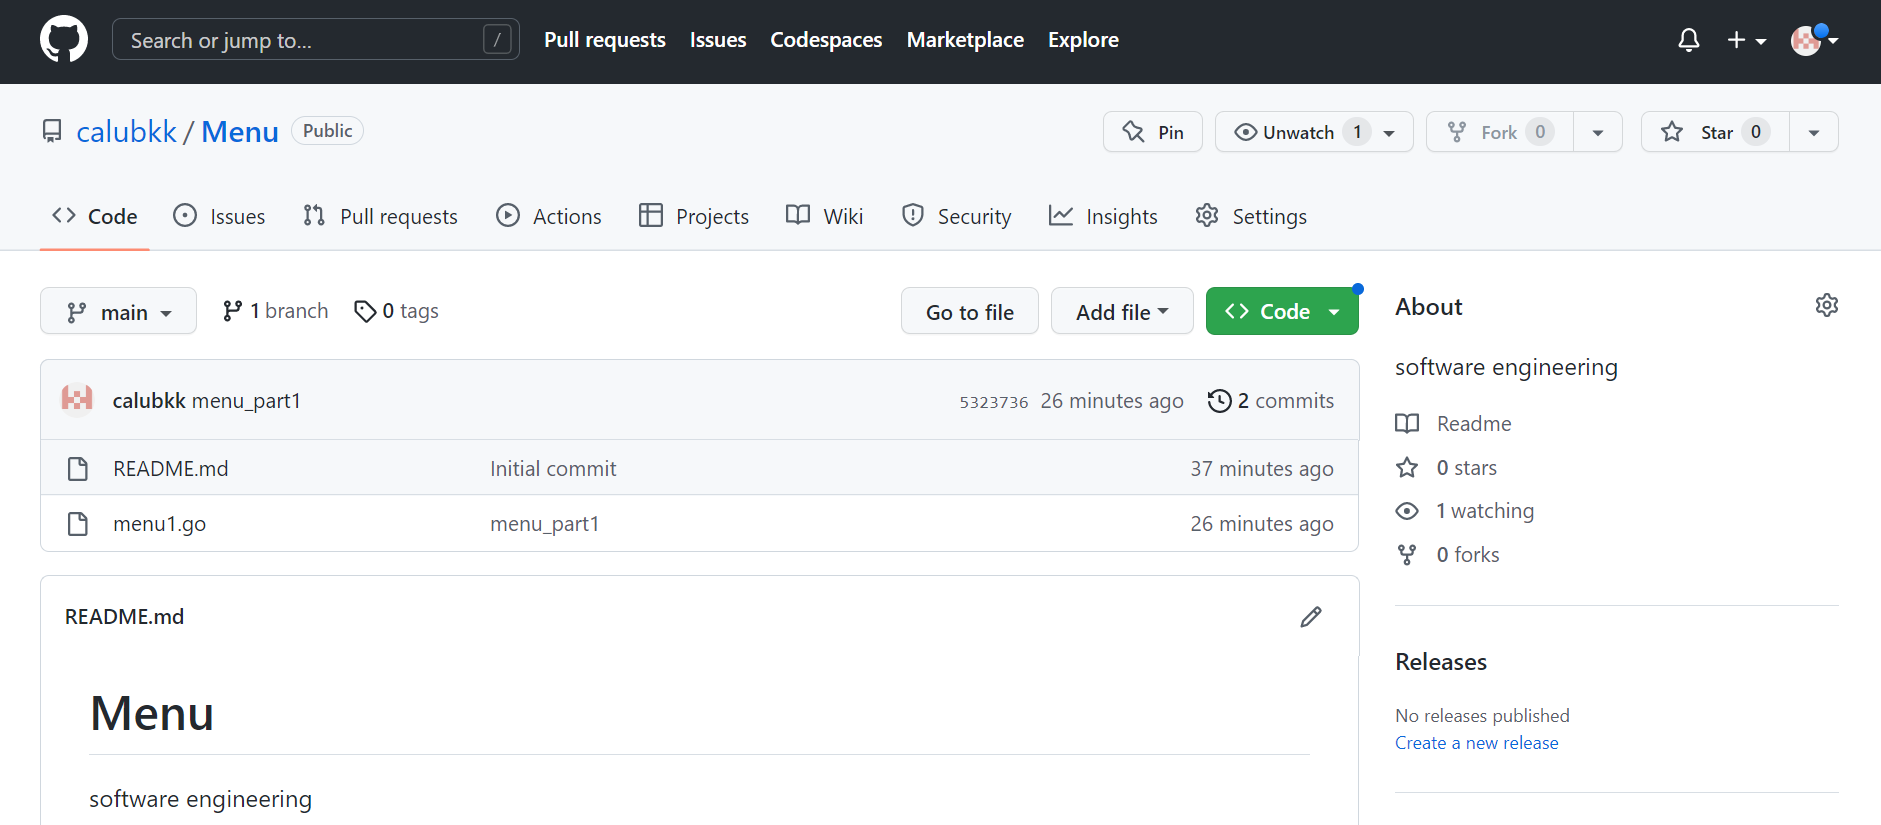Expand the green Code dropdown
Image resolution: width=1881 pixels, height=825 pixels.
[x=1281, y=312]
